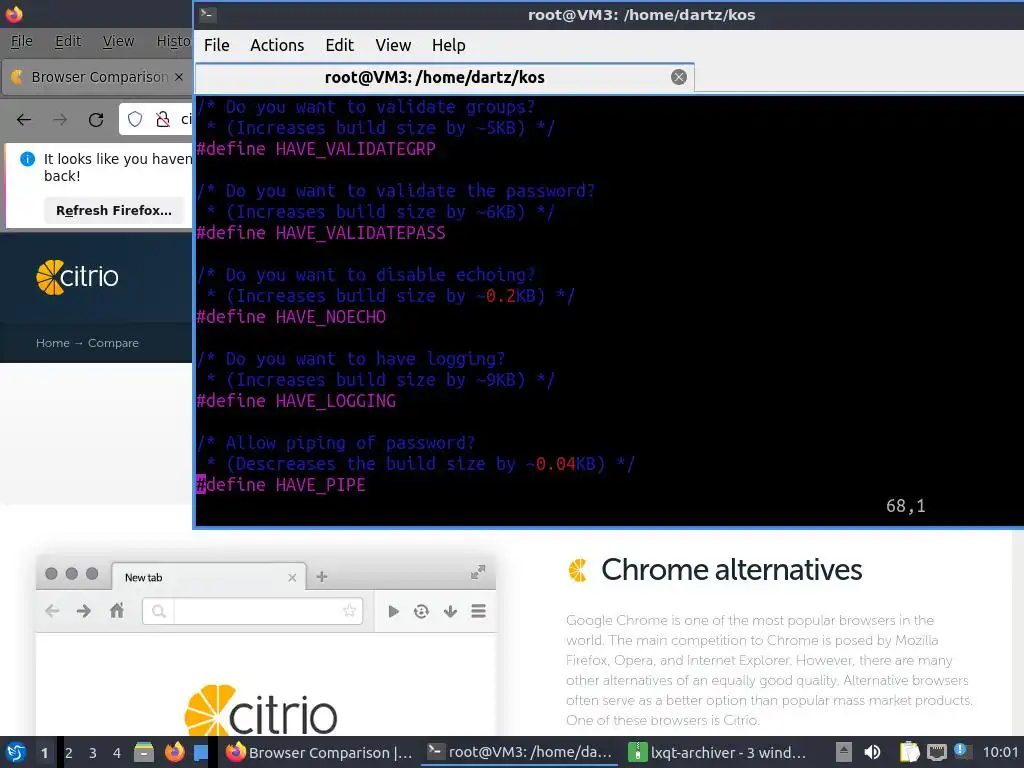Click the info icon in Firefox notification
Viewport: 1024px width, 768px height.
coord(27,159)
